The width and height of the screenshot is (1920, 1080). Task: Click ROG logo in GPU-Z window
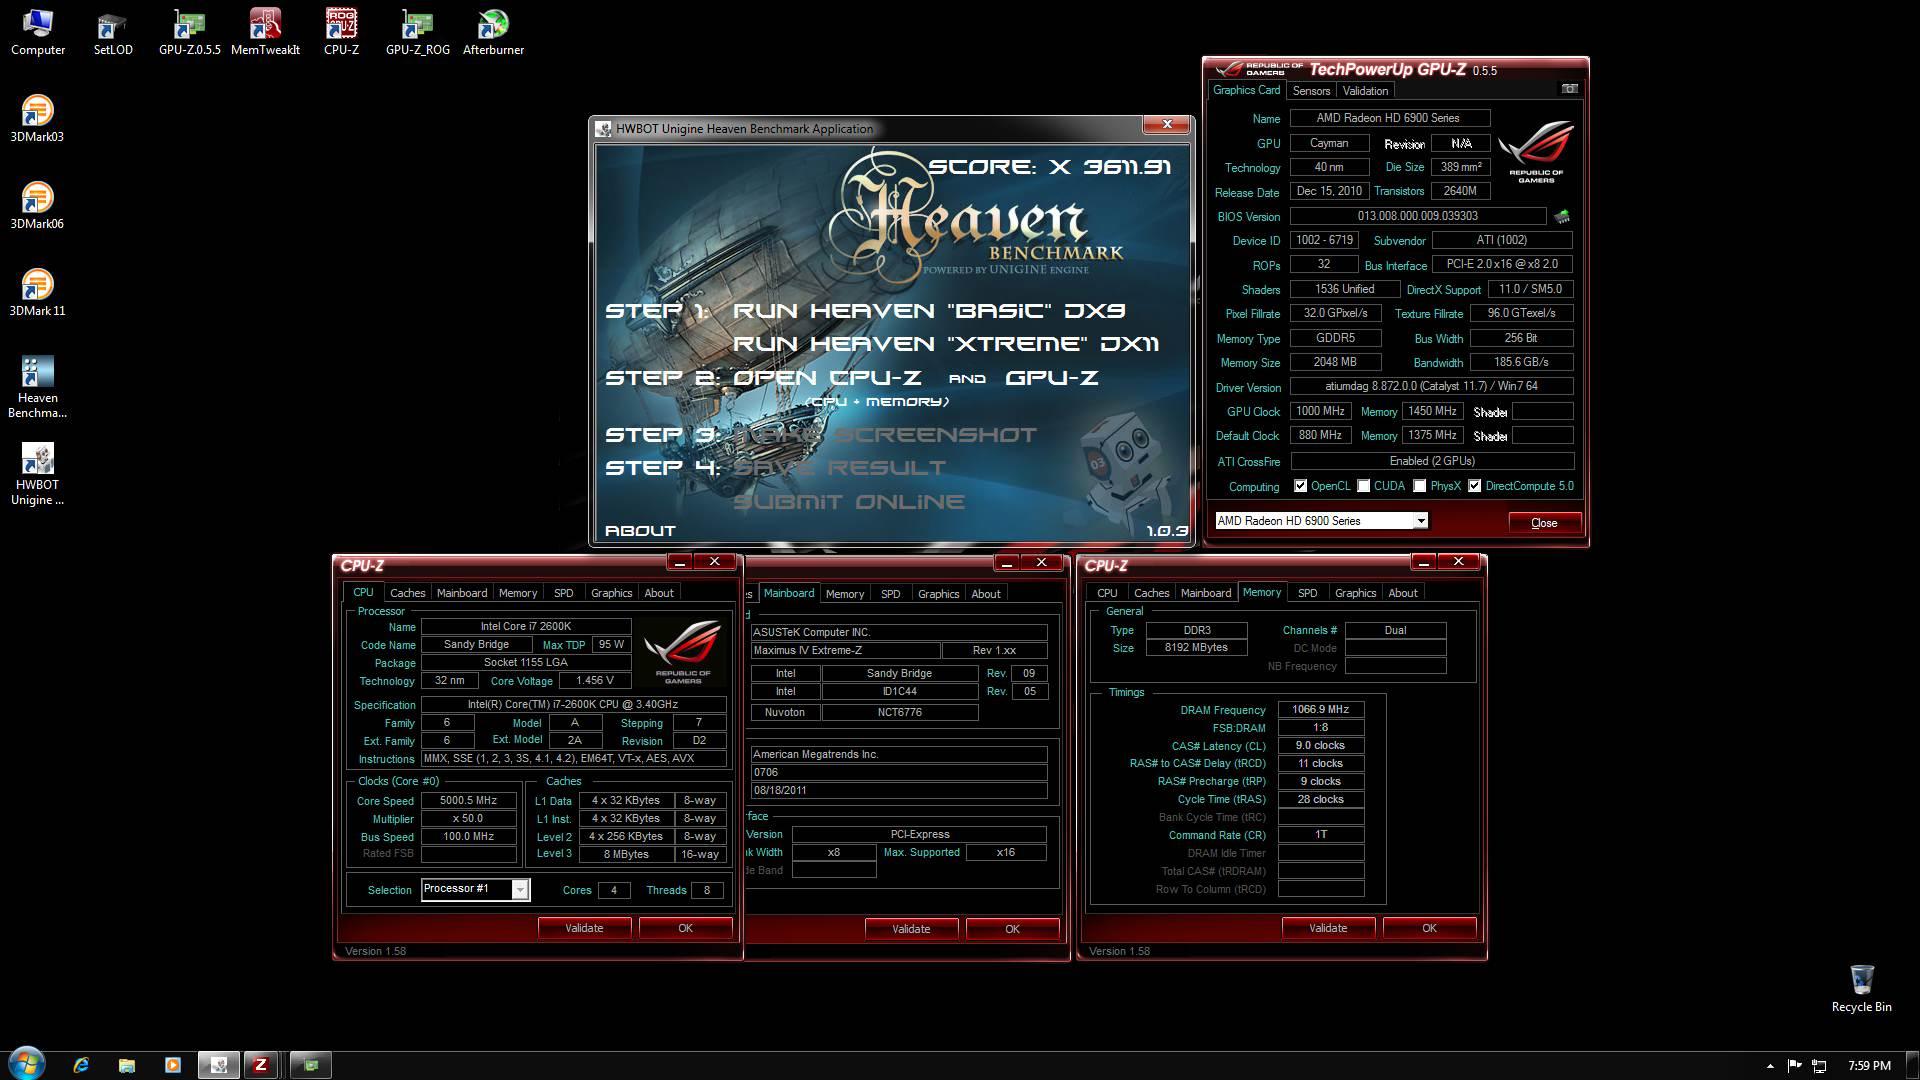[x=1536, y=151]
